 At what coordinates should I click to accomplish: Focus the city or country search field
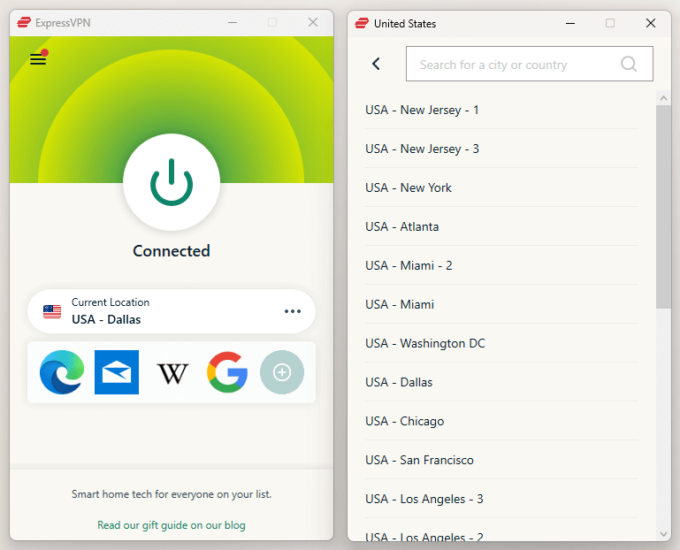530,64
